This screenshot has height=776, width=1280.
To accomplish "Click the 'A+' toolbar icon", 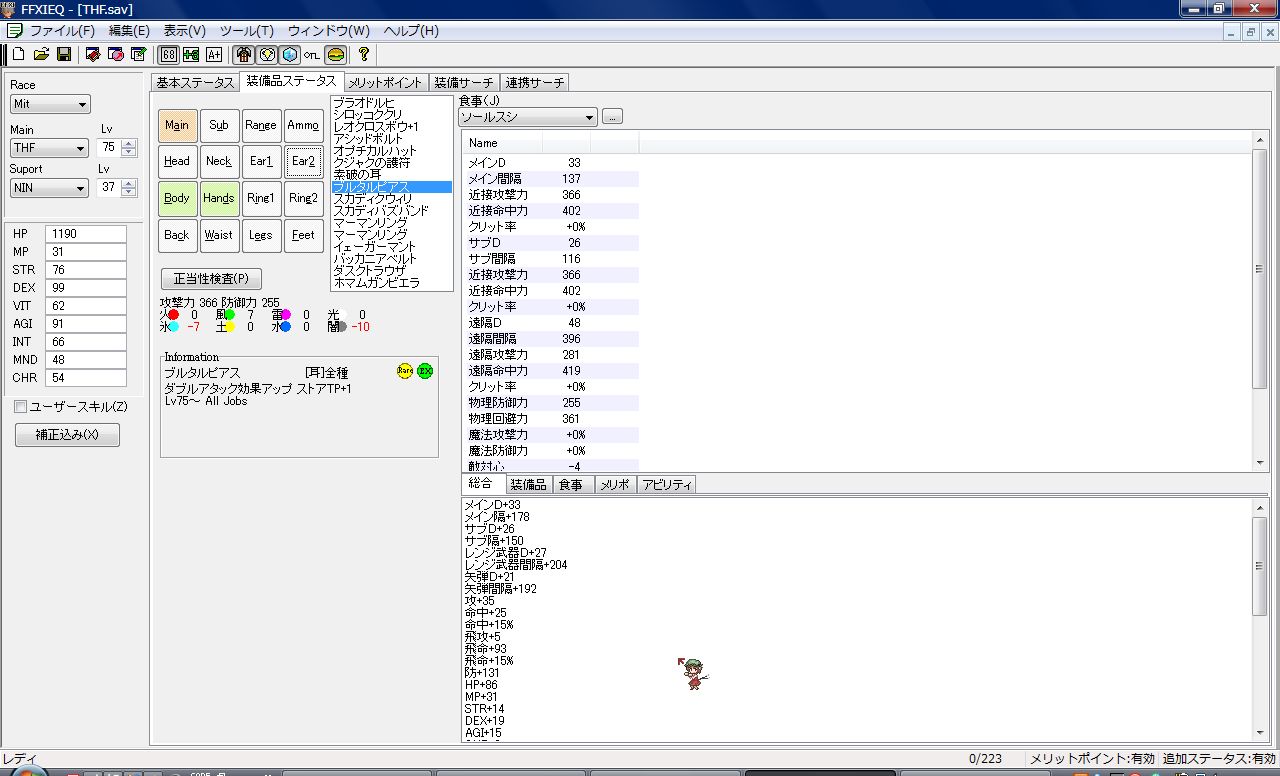I will [x=213, y=54].
